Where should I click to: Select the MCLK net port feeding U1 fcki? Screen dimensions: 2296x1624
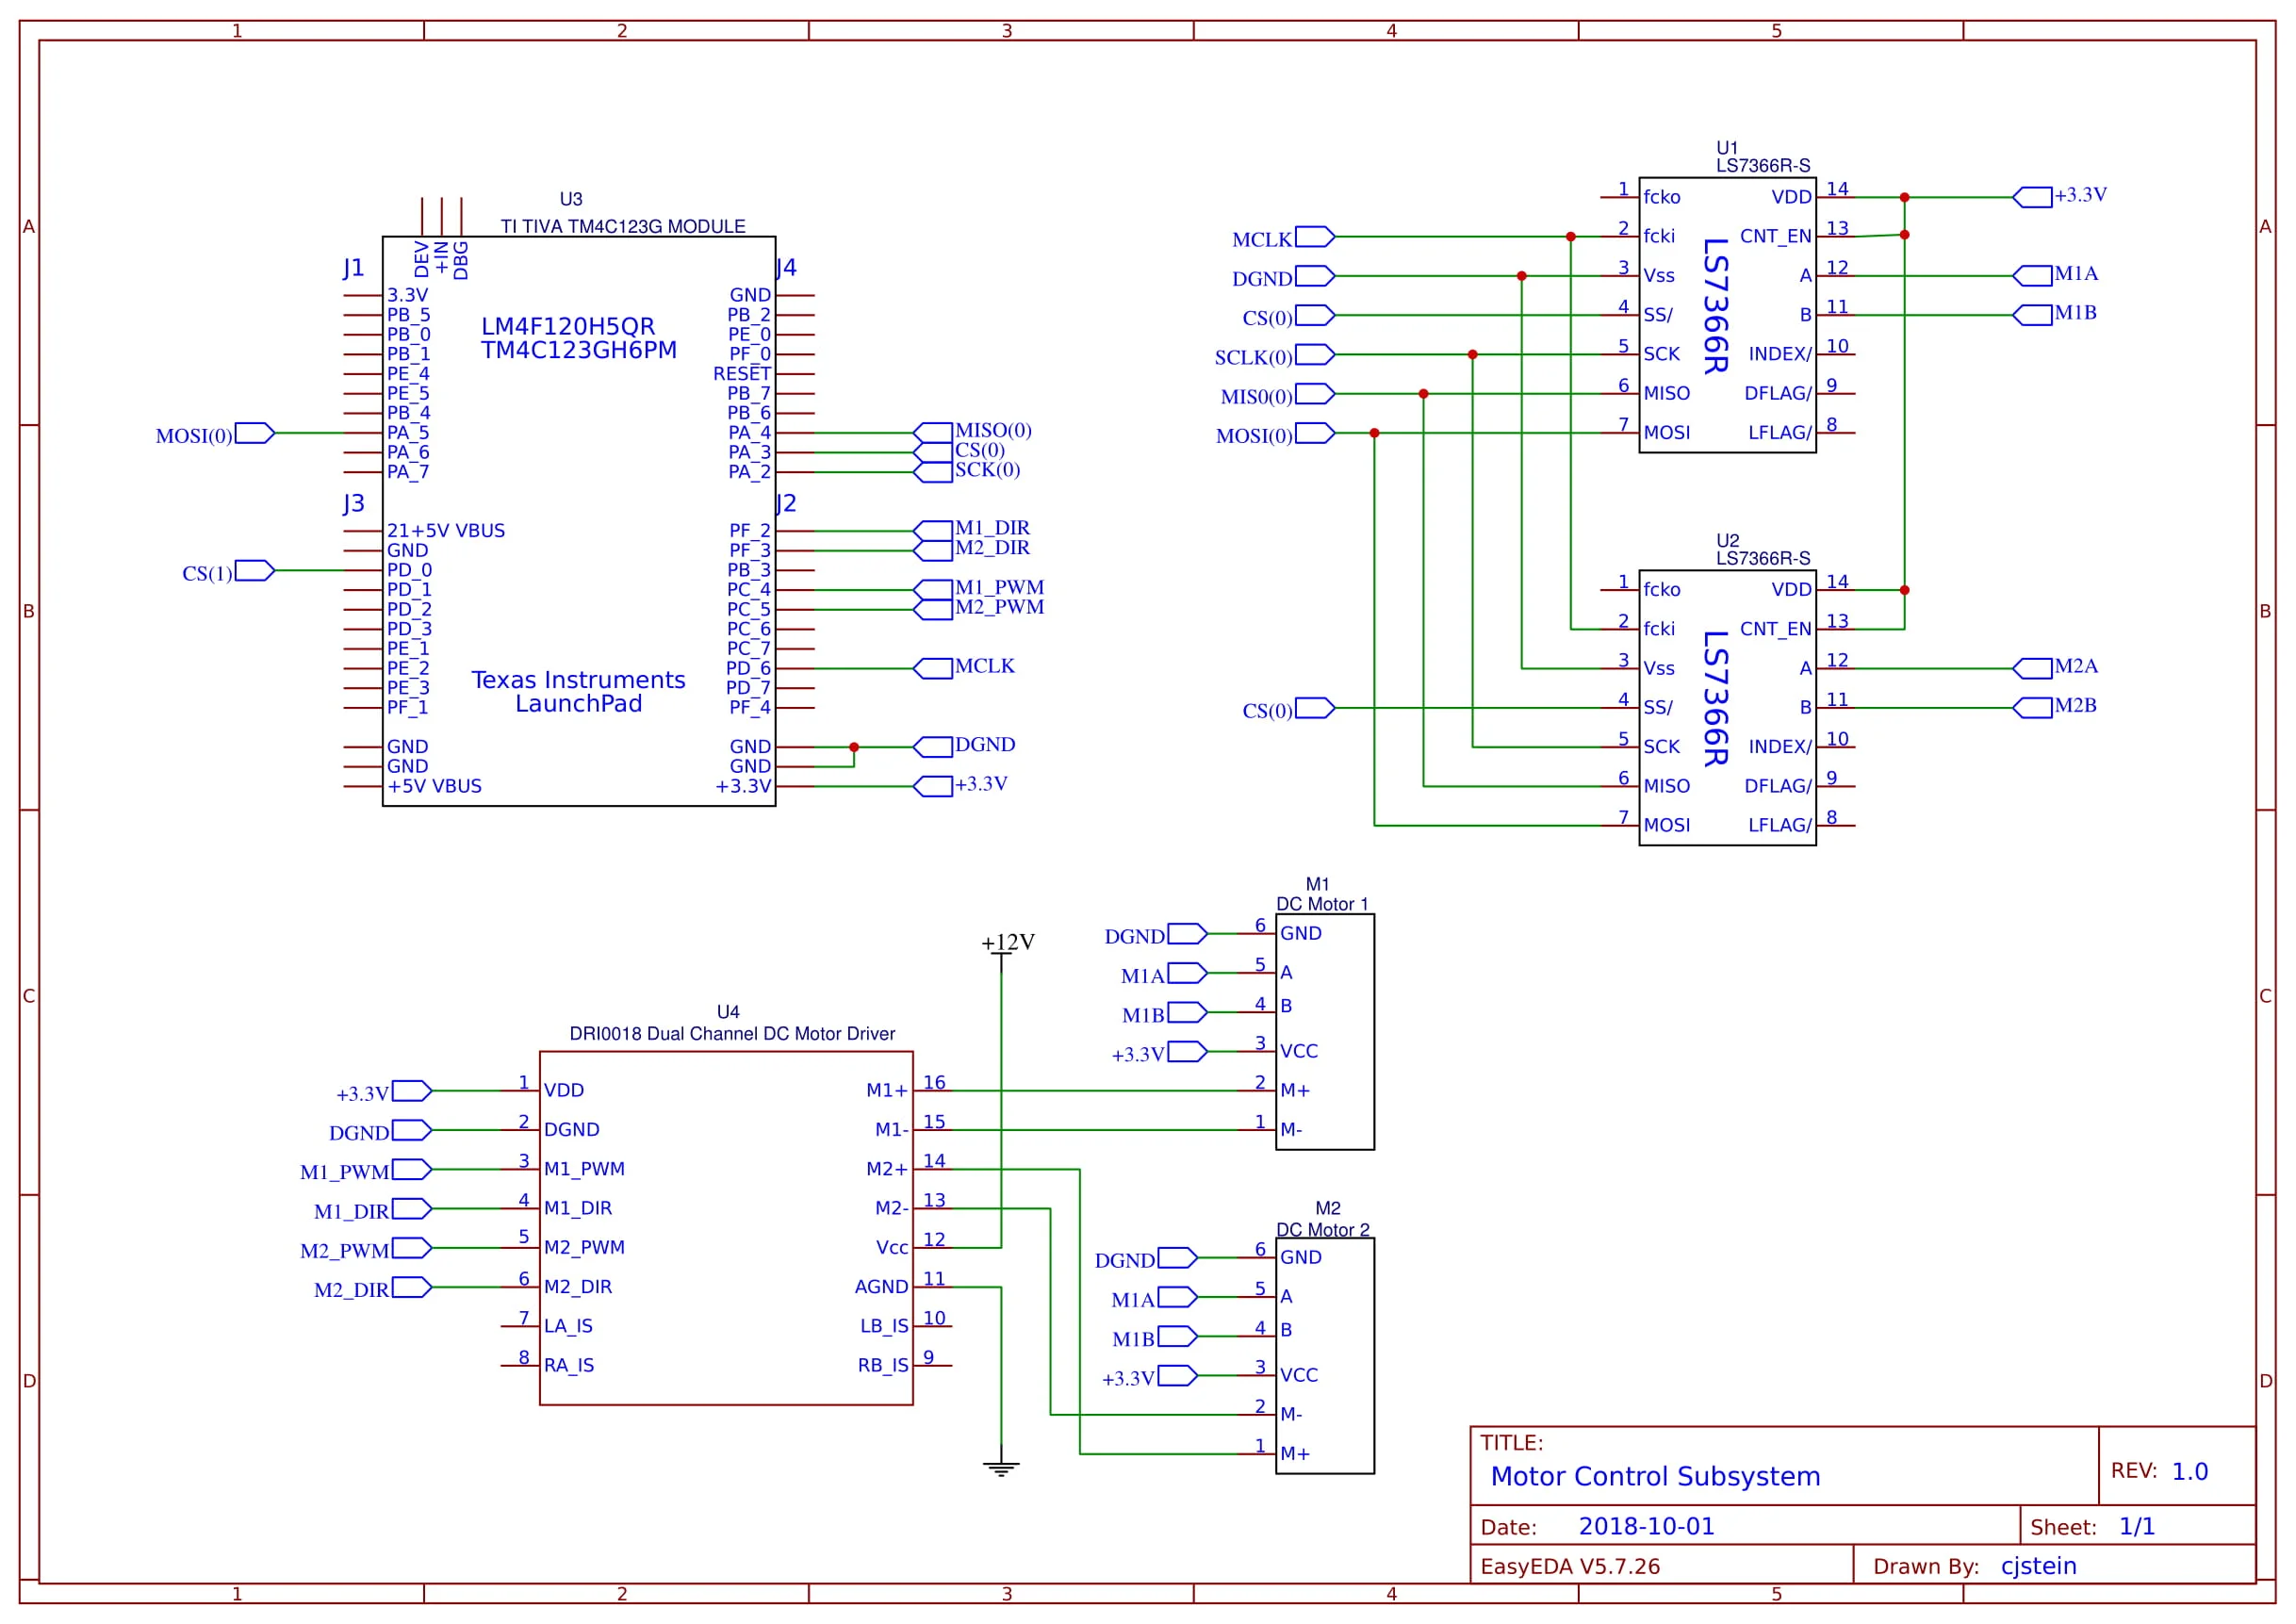click(1284, 237)
